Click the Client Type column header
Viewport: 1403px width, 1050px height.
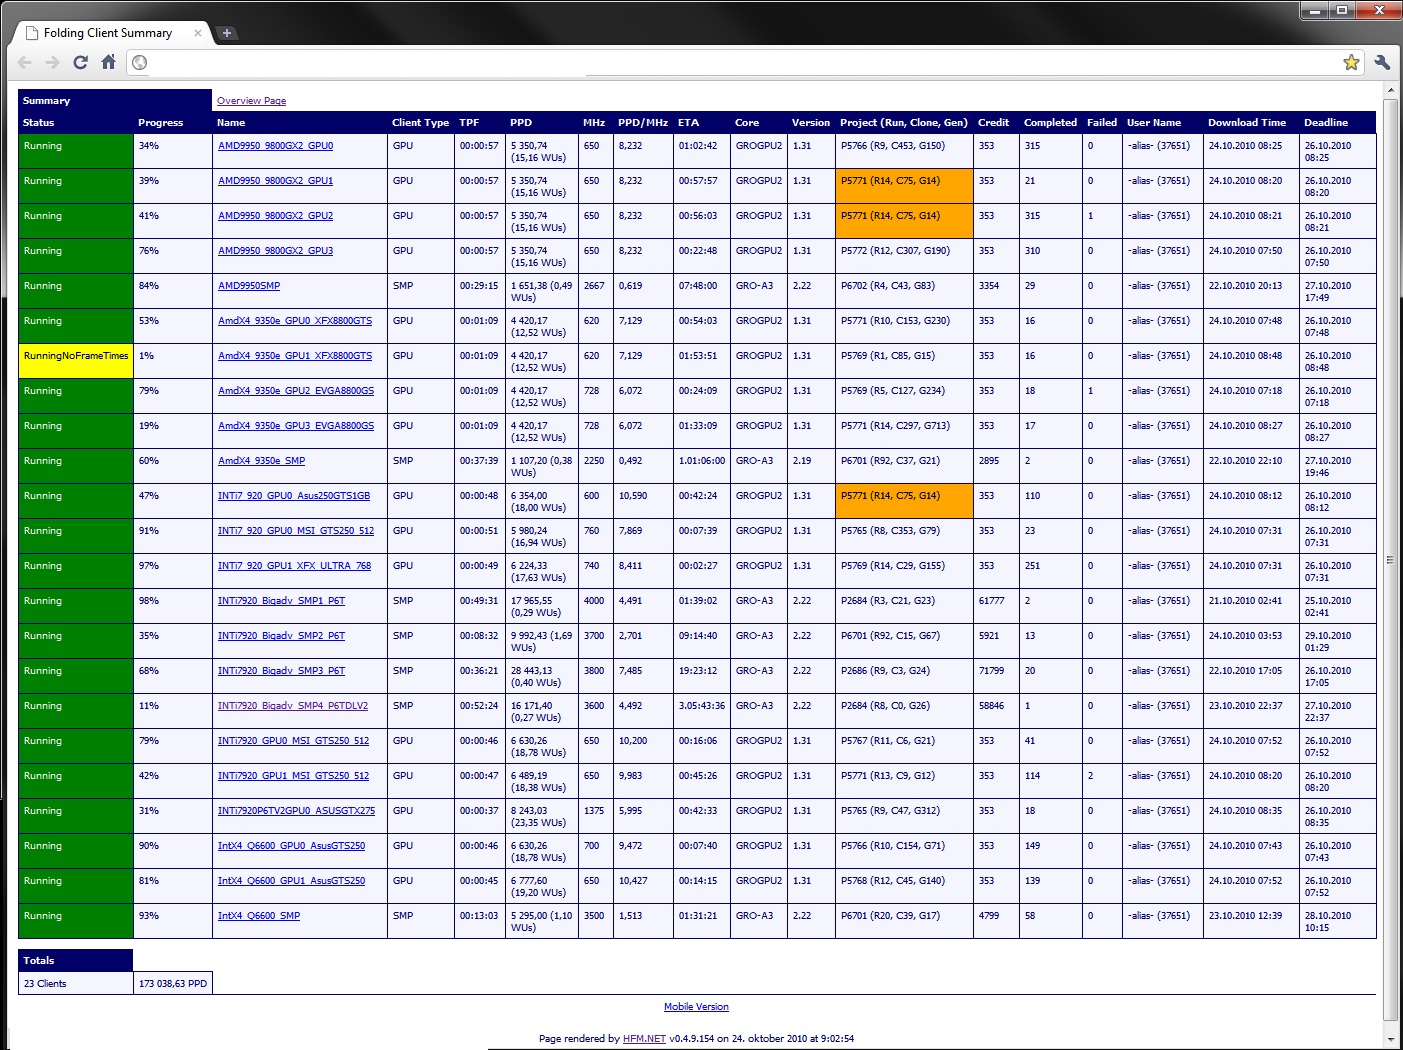(x=420, y=123)
